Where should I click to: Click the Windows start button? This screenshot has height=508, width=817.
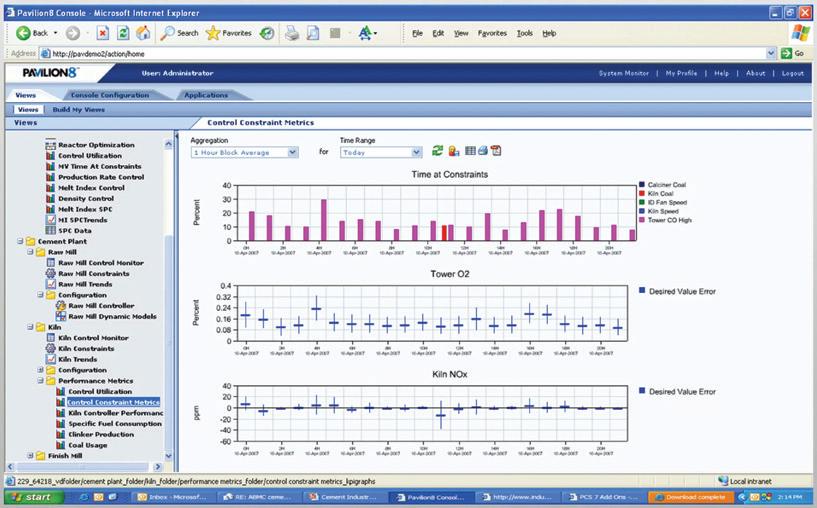coord(34,497)
